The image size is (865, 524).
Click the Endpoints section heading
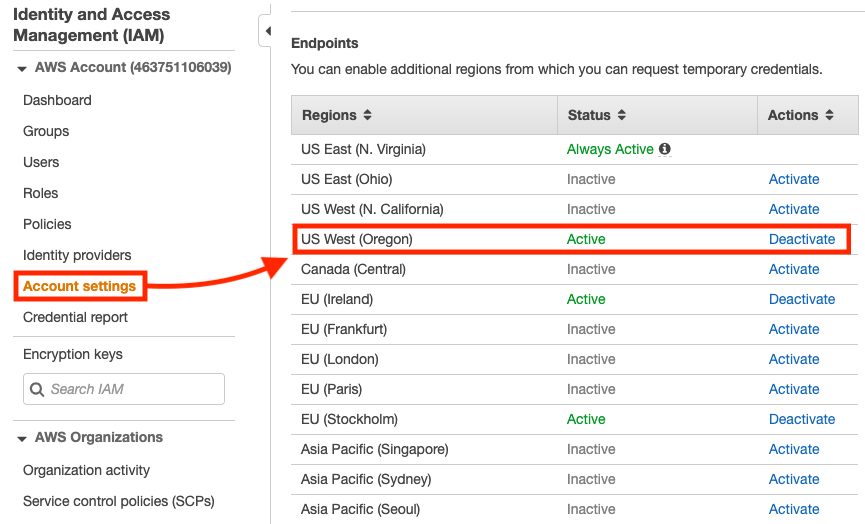click(x=324, y=43)
